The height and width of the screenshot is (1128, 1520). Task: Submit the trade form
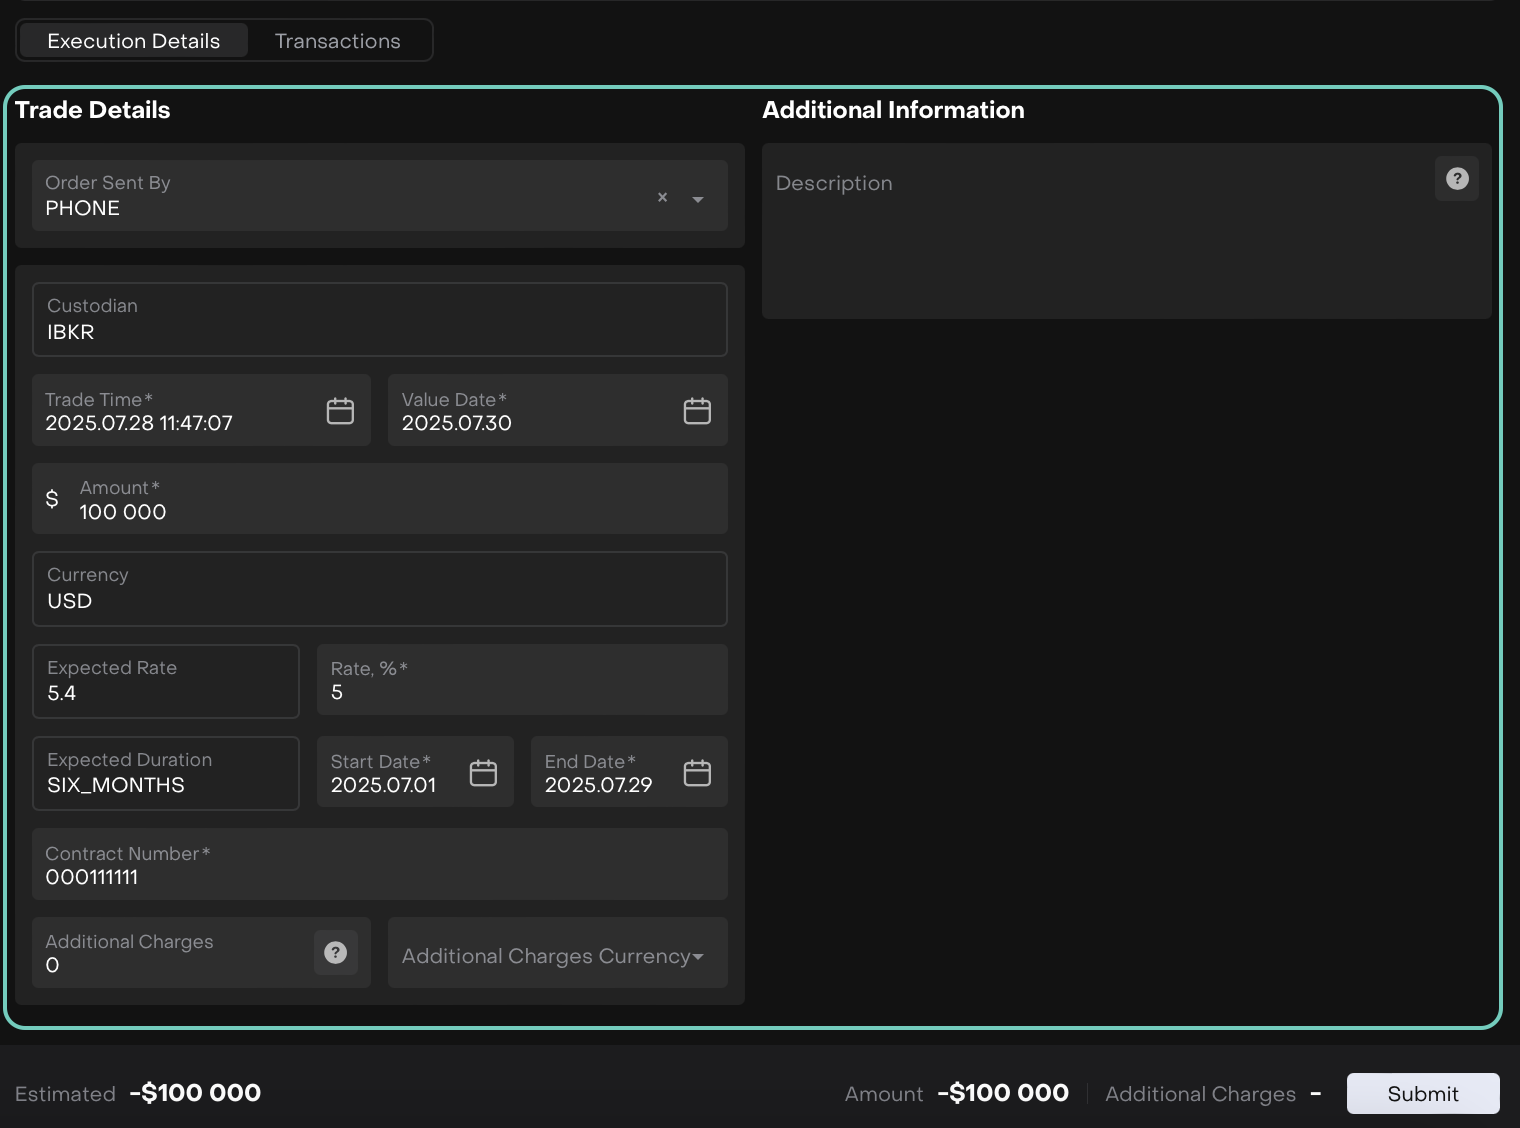[x=1422, y=1094]
